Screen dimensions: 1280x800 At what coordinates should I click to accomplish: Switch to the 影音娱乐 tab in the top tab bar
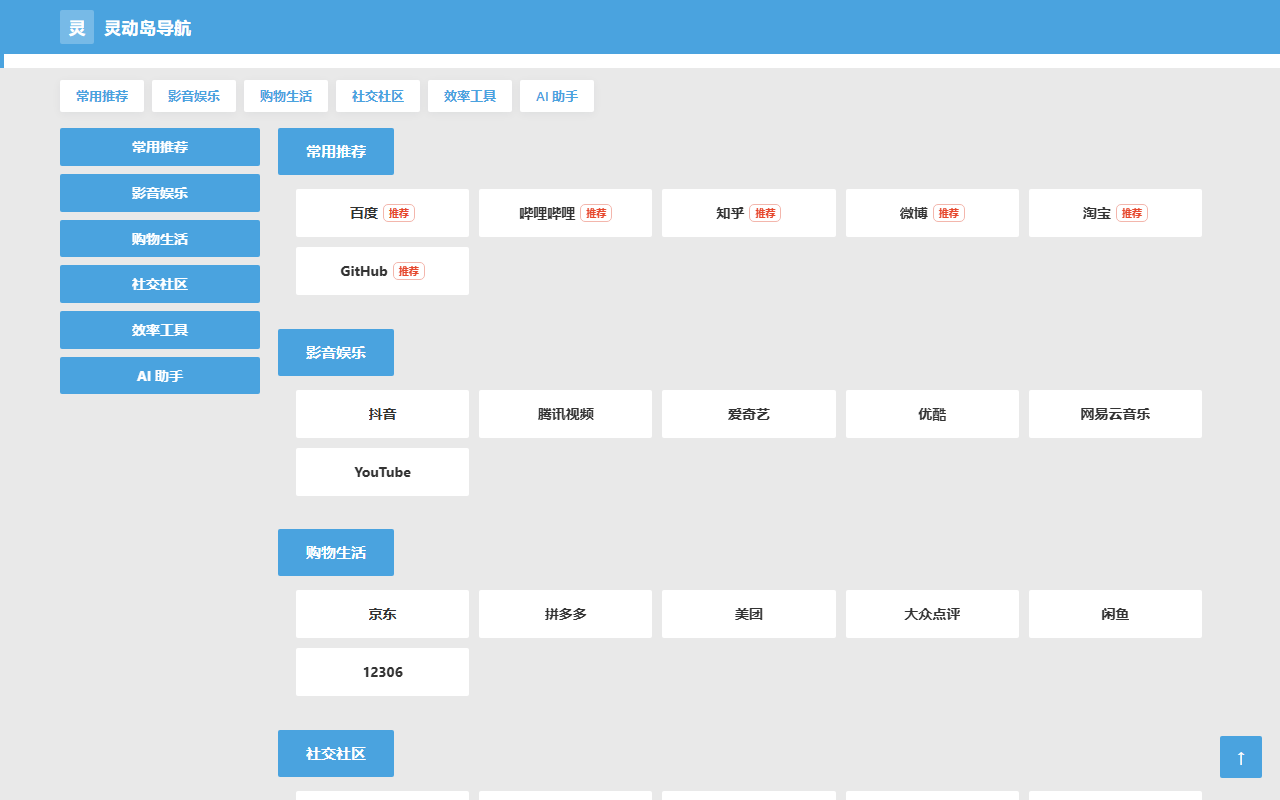194,96
